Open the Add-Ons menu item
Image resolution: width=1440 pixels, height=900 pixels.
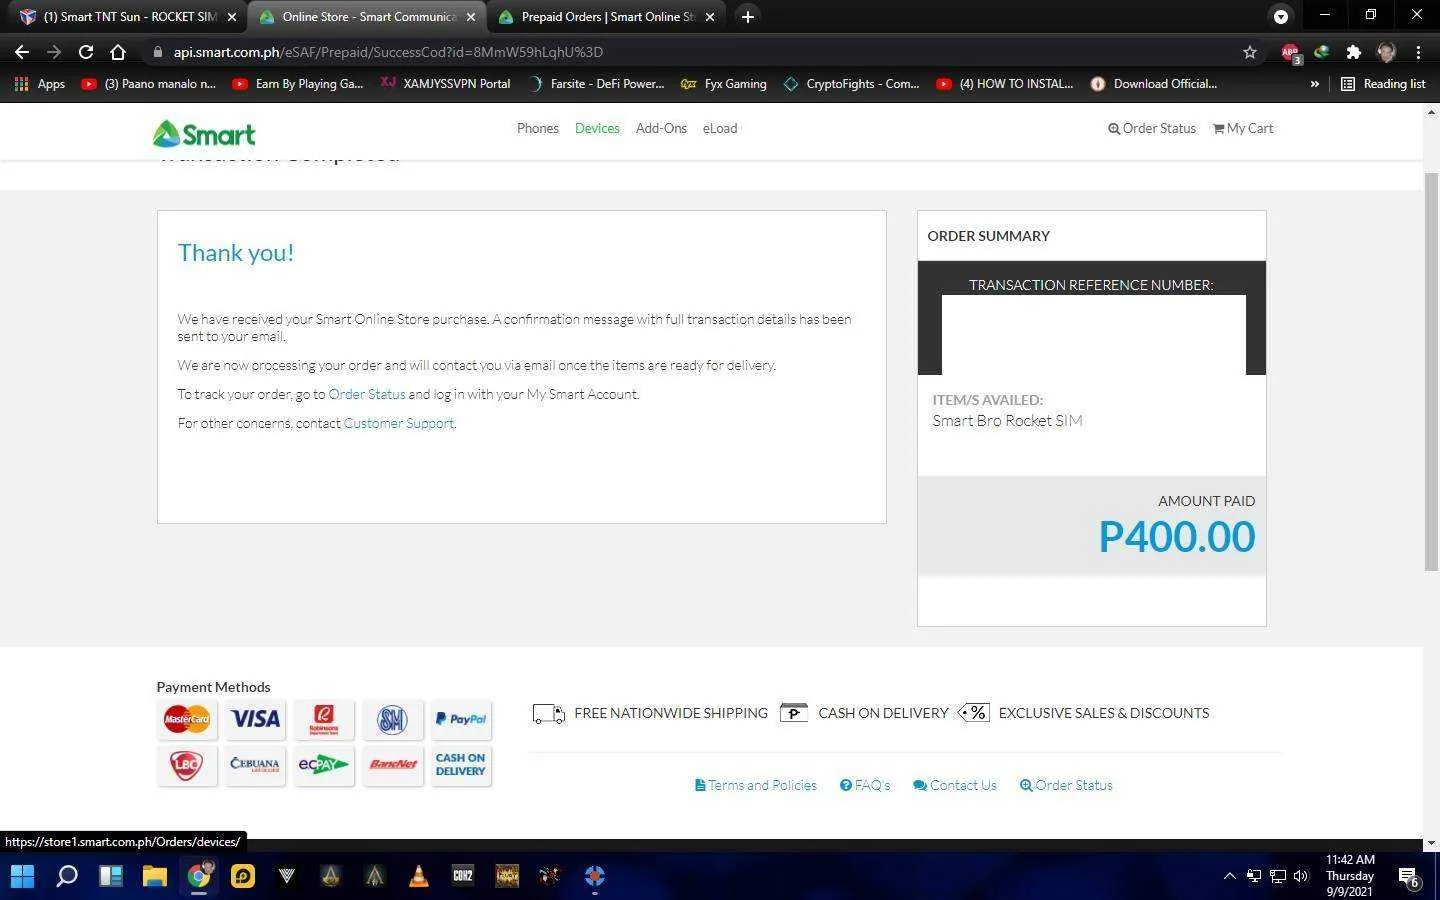[x=661, y=128]
